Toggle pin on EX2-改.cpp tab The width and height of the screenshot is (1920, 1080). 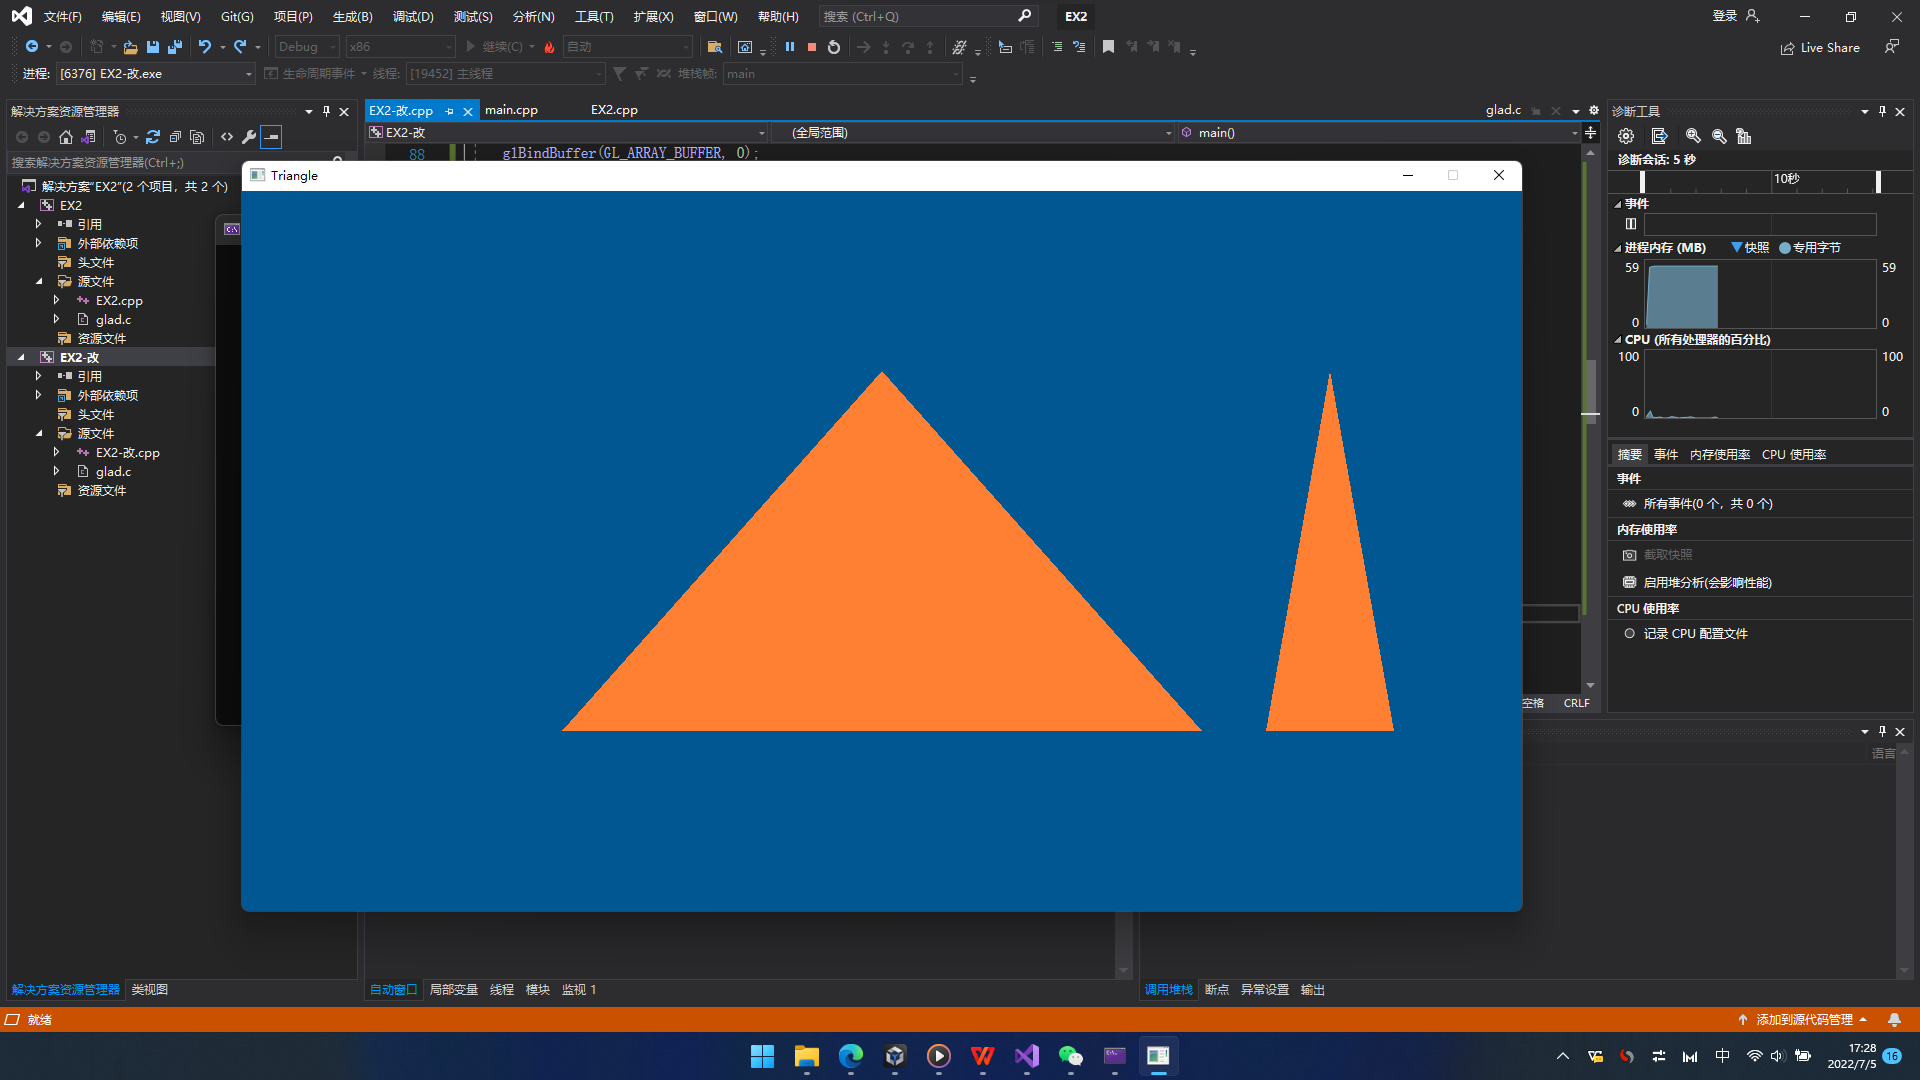click(449, 111)
